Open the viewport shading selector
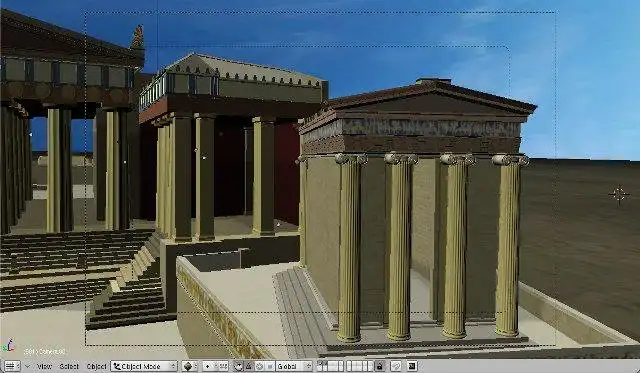 tap(189, 366)
